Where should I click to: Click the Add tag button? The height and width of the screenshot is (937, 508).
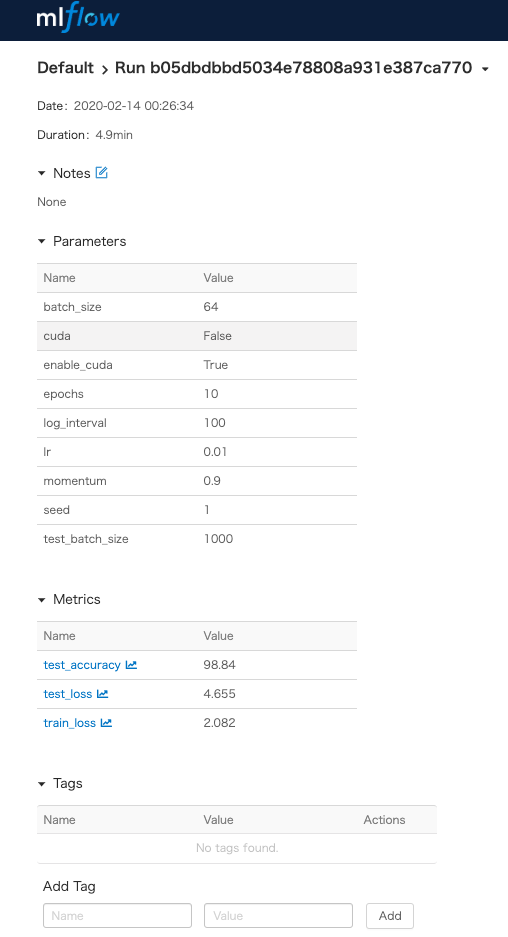[x=390, y=915]
